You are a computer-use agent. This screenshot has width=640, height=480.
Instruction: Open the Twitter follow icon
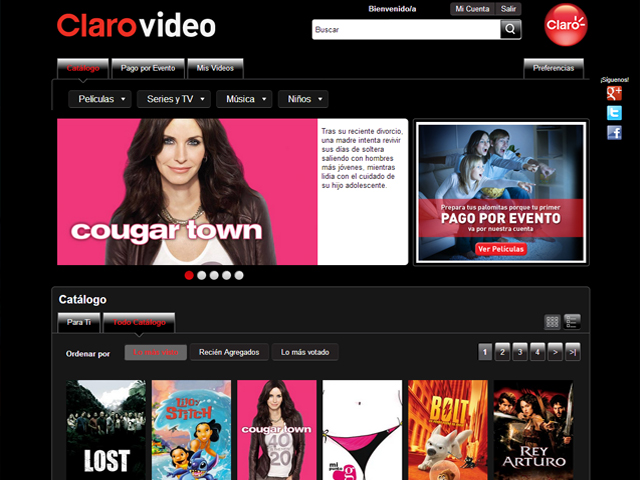[x=614, y=113]
